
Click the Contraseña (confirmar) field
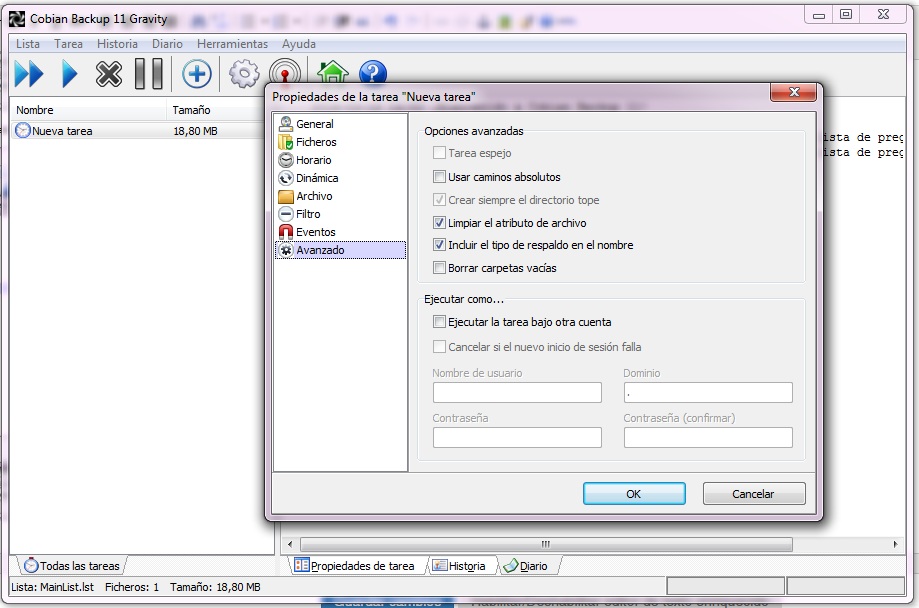708,437
